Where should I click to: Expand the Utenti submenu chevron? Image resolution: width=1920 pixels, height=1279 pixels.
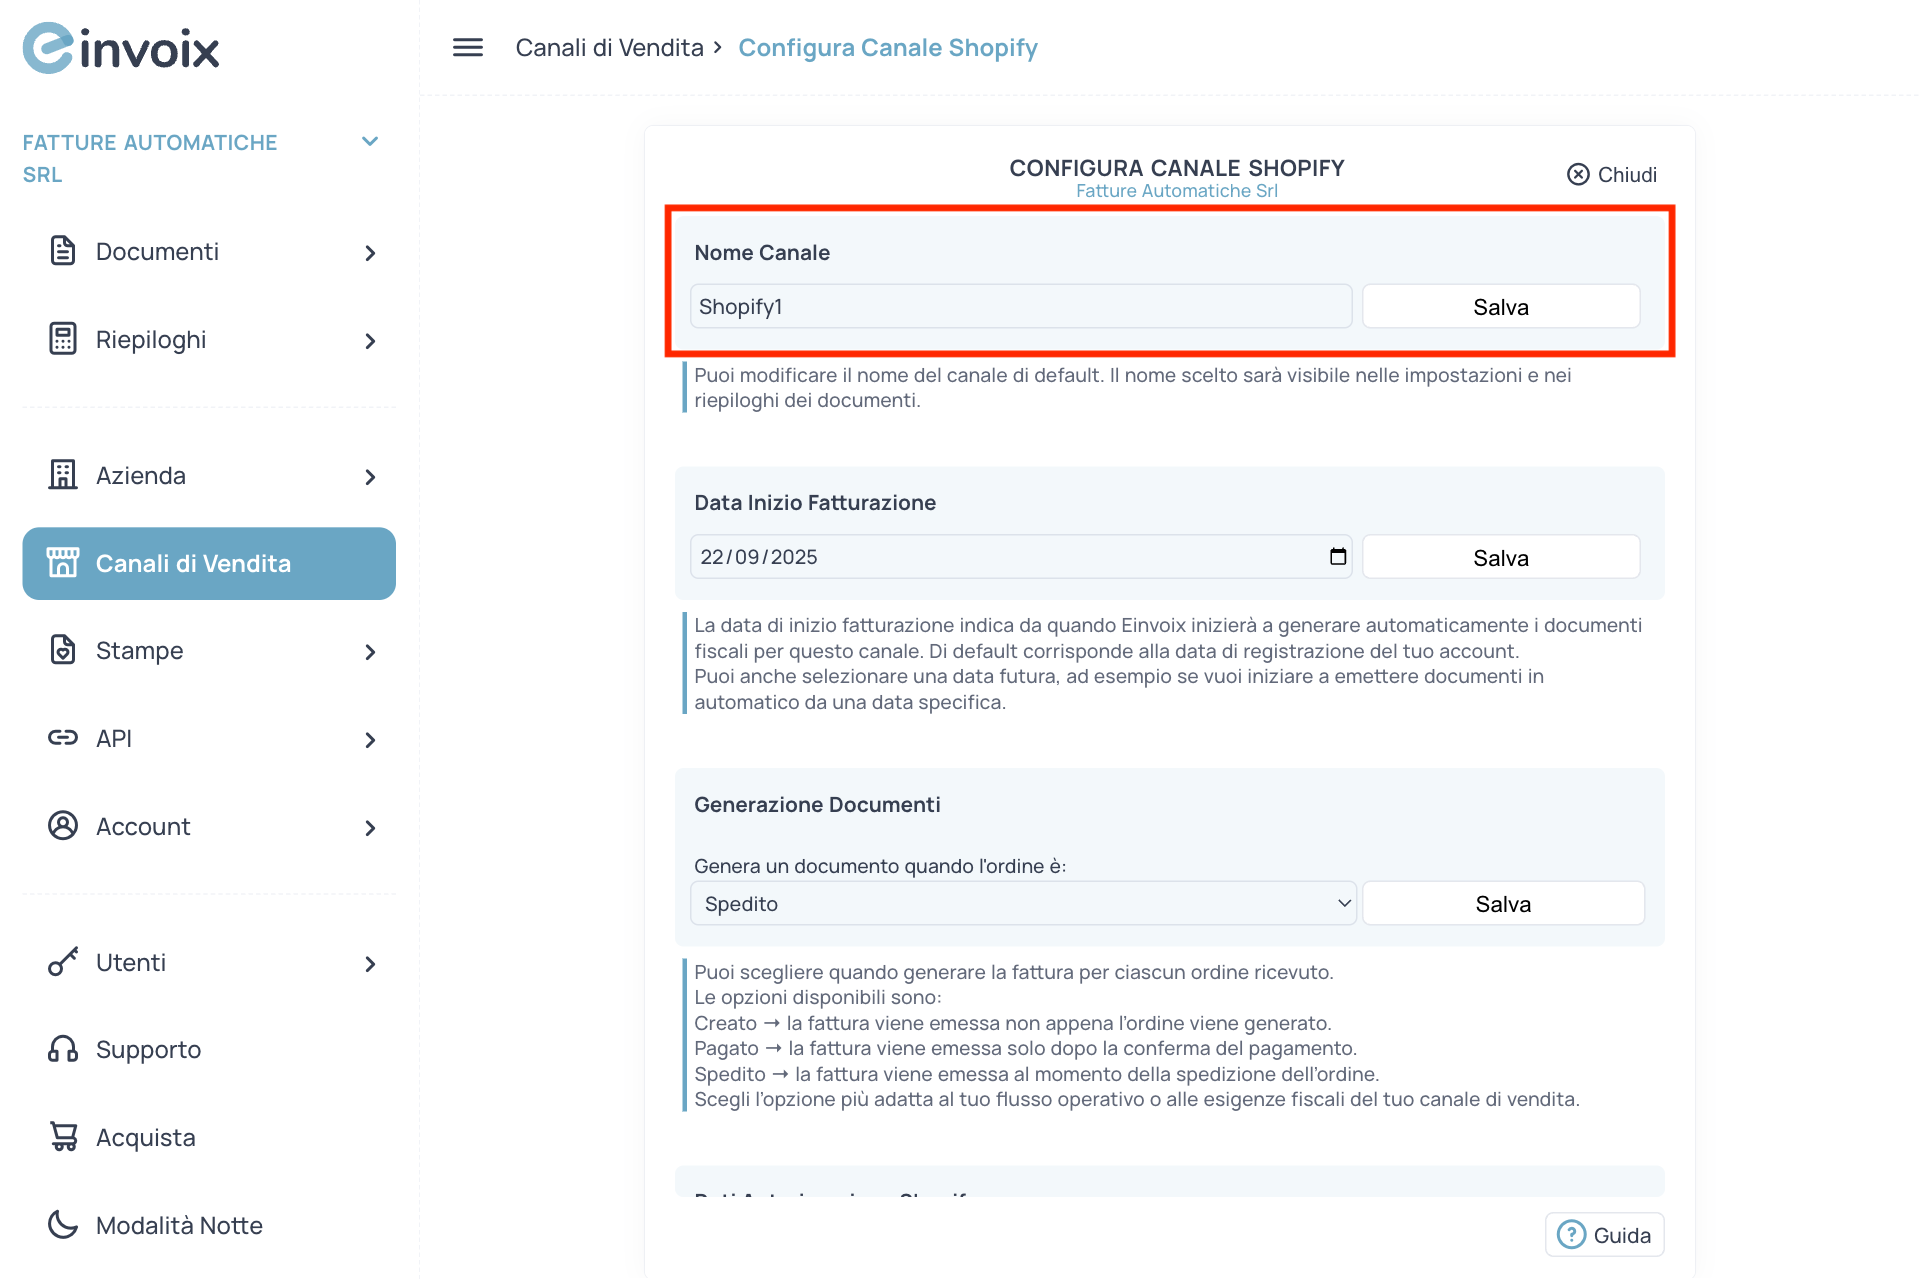coord(369,963)
